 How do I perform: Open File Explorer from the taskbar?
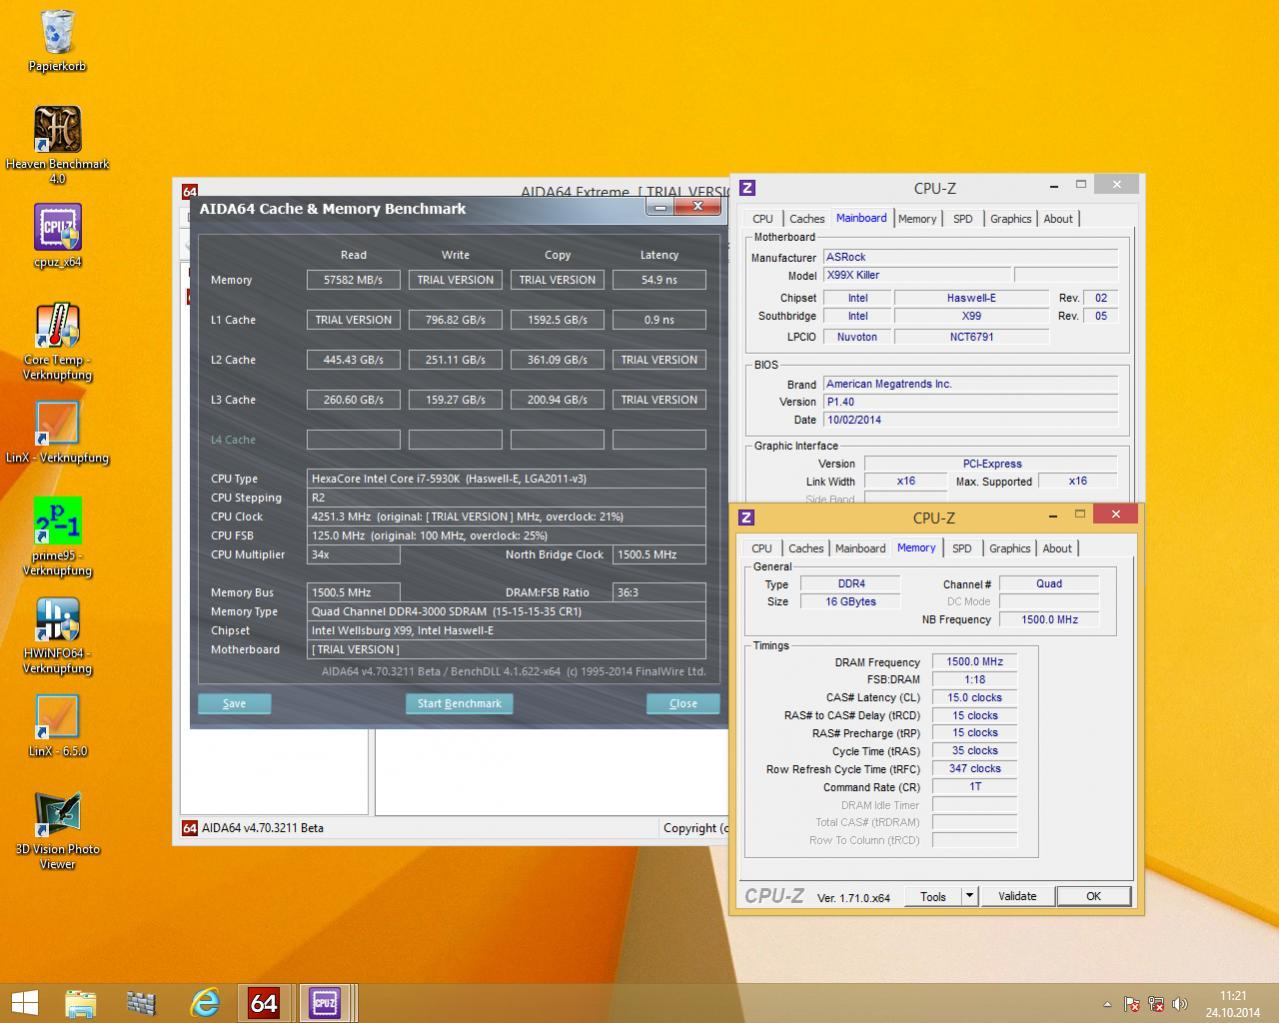[x=81, y=1002]
